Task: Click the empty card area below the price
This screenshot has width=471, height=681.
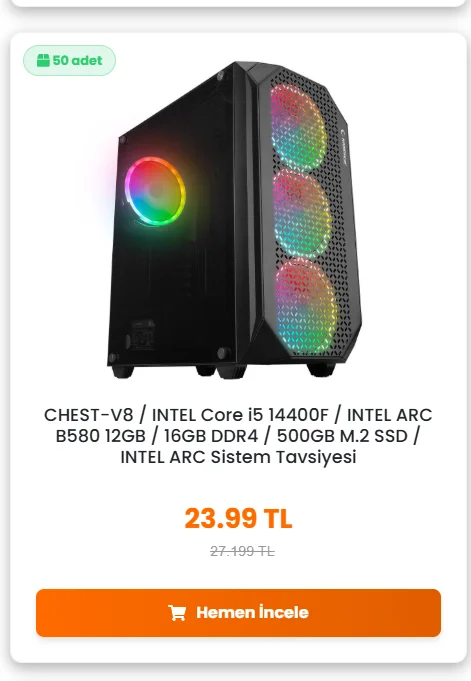Action: [238, 573]
